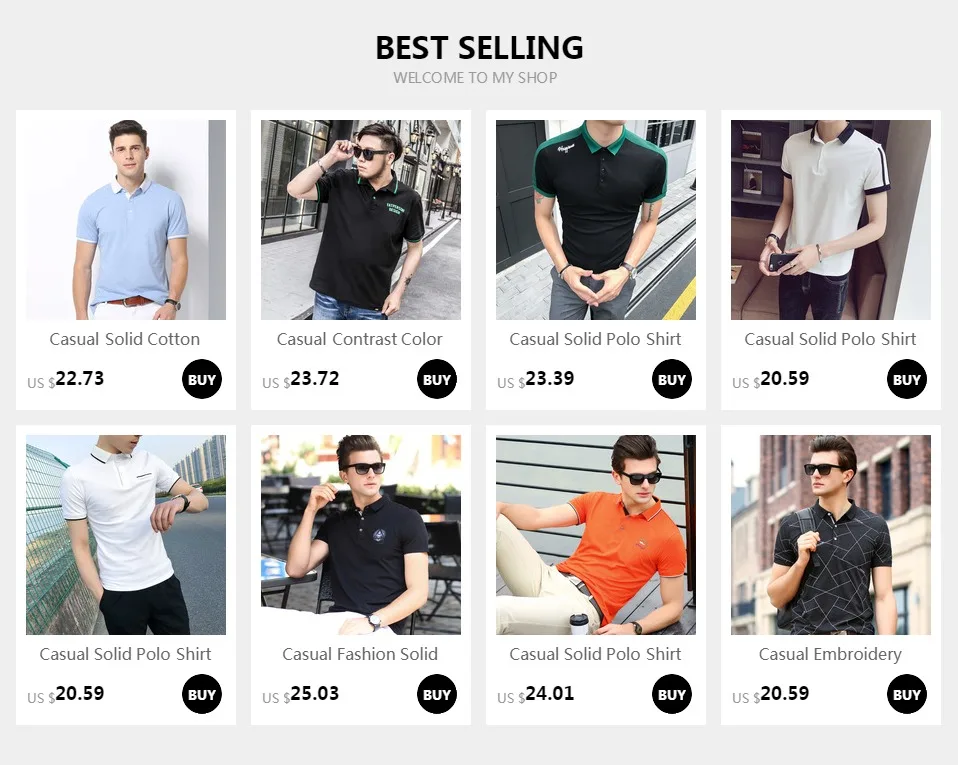Click BUY button for the $22.73 light blue polo
This screenshot has height=765, width=958.
coord(202,379)
